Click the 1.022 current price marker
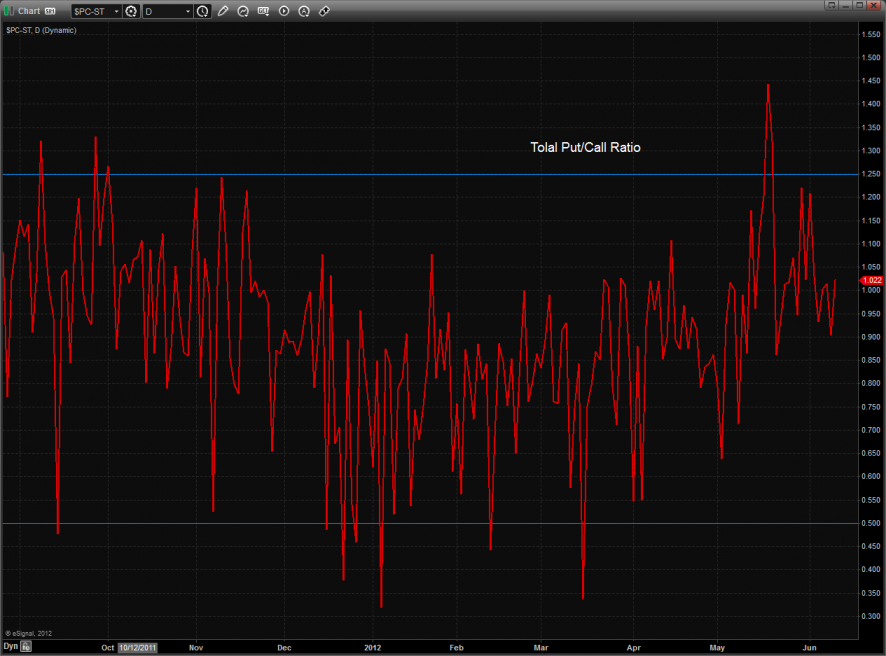Image resolution: width=886 pixels, height=656 pixels. click(x=870, y=281)
